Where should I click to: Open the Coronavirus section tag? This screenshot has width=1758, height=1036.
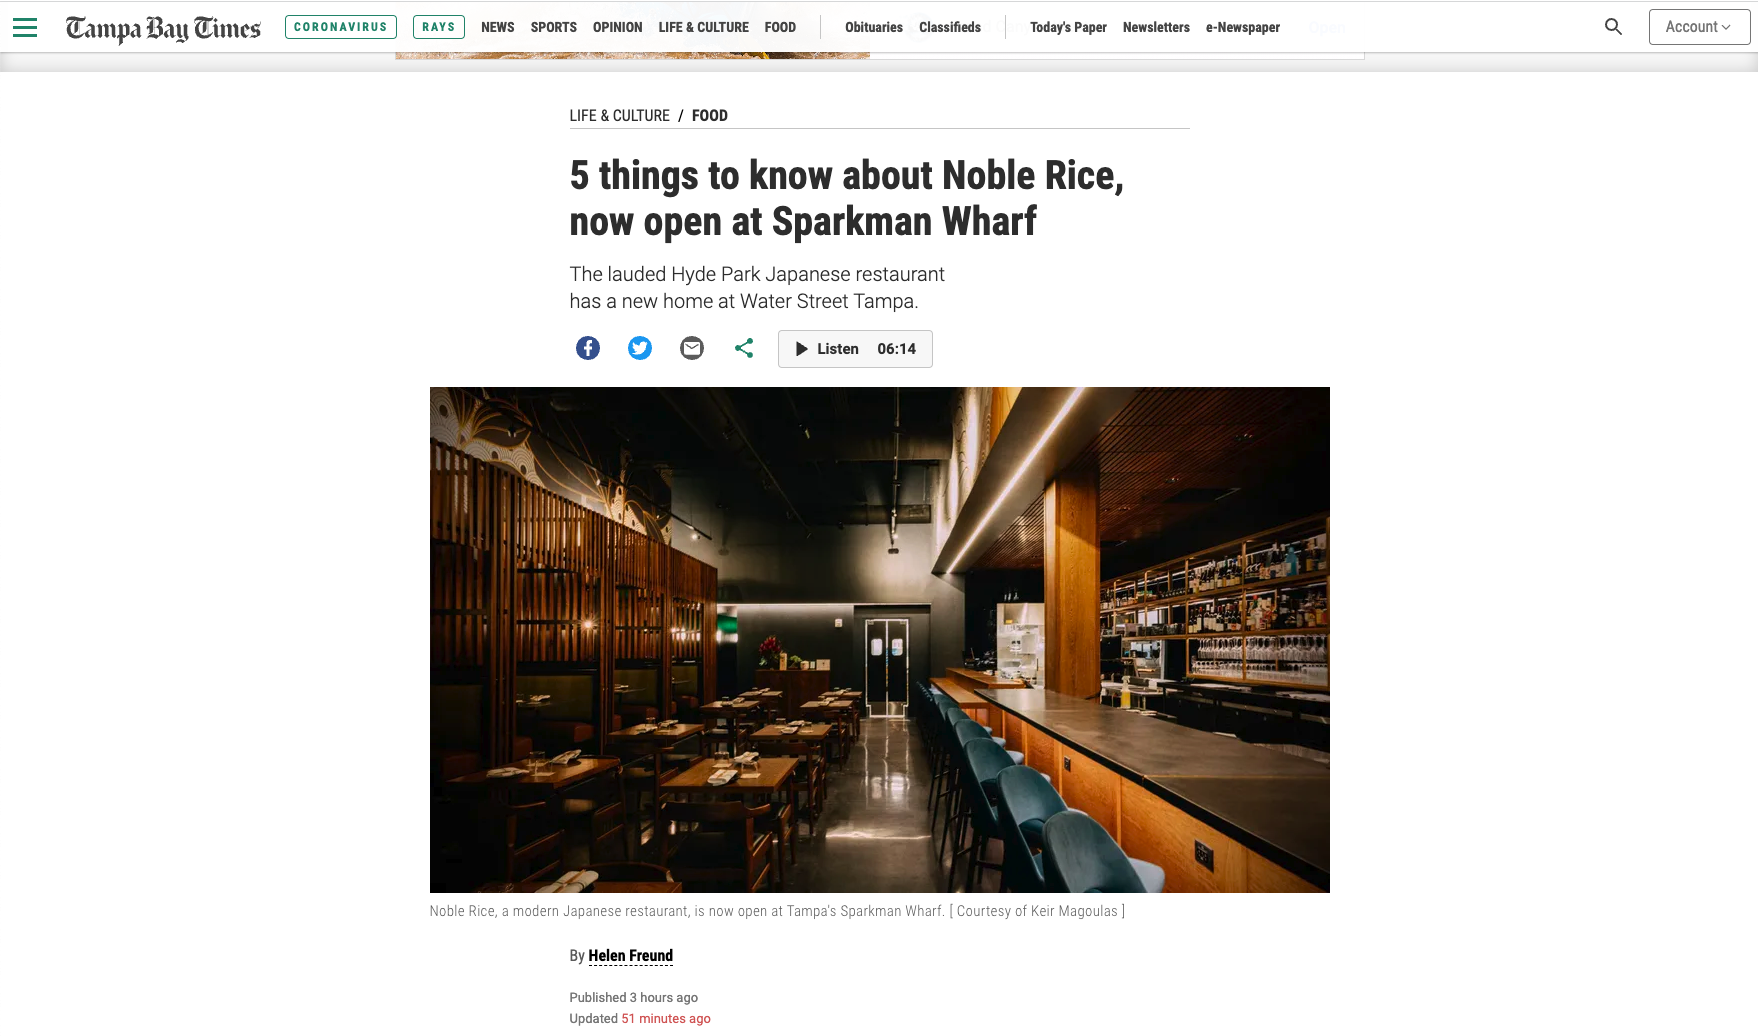click(x=341, y=27)
